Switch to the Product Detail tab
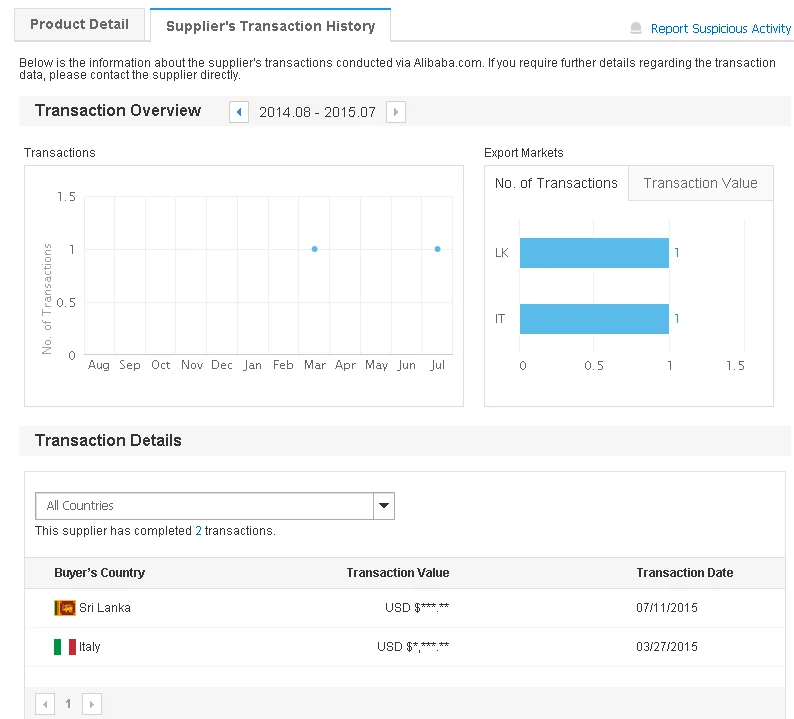 80,25
